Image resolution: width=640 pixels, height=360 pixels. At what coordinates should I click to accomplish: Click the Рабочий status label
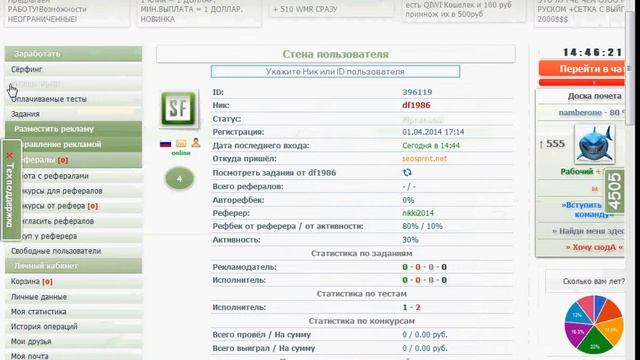click(x=577, y=172)
